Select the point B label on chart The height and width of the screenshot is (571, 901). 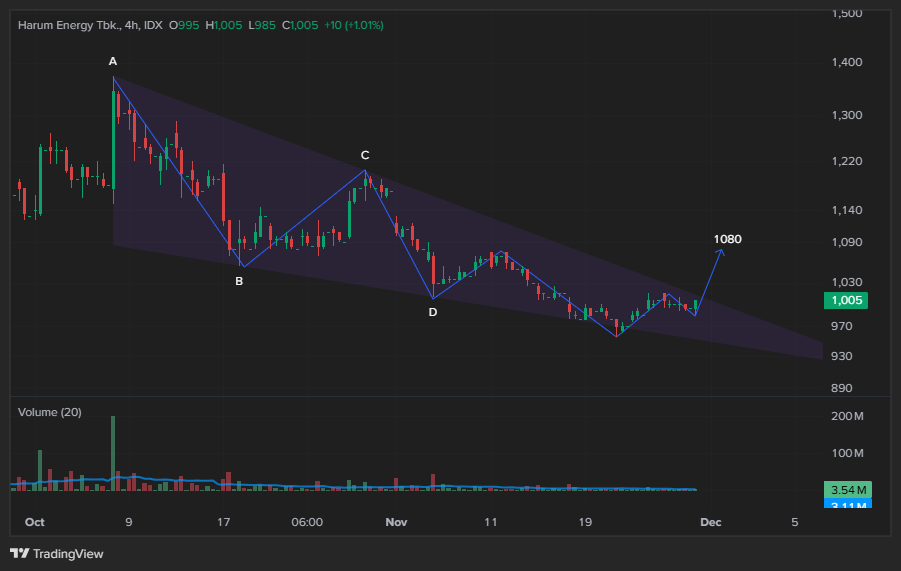[x=239, y=281]
